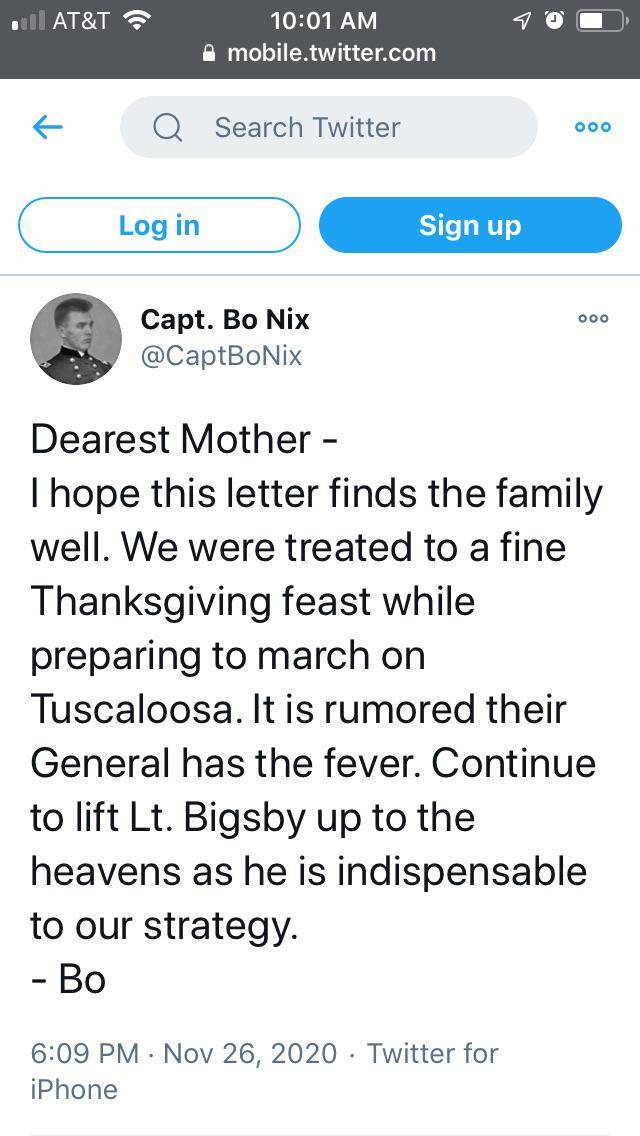Image resolution: width=640 pixels, height=1136 pixels.
Task: Click the @CaptBoNix handle
Action: coord(221,355)
